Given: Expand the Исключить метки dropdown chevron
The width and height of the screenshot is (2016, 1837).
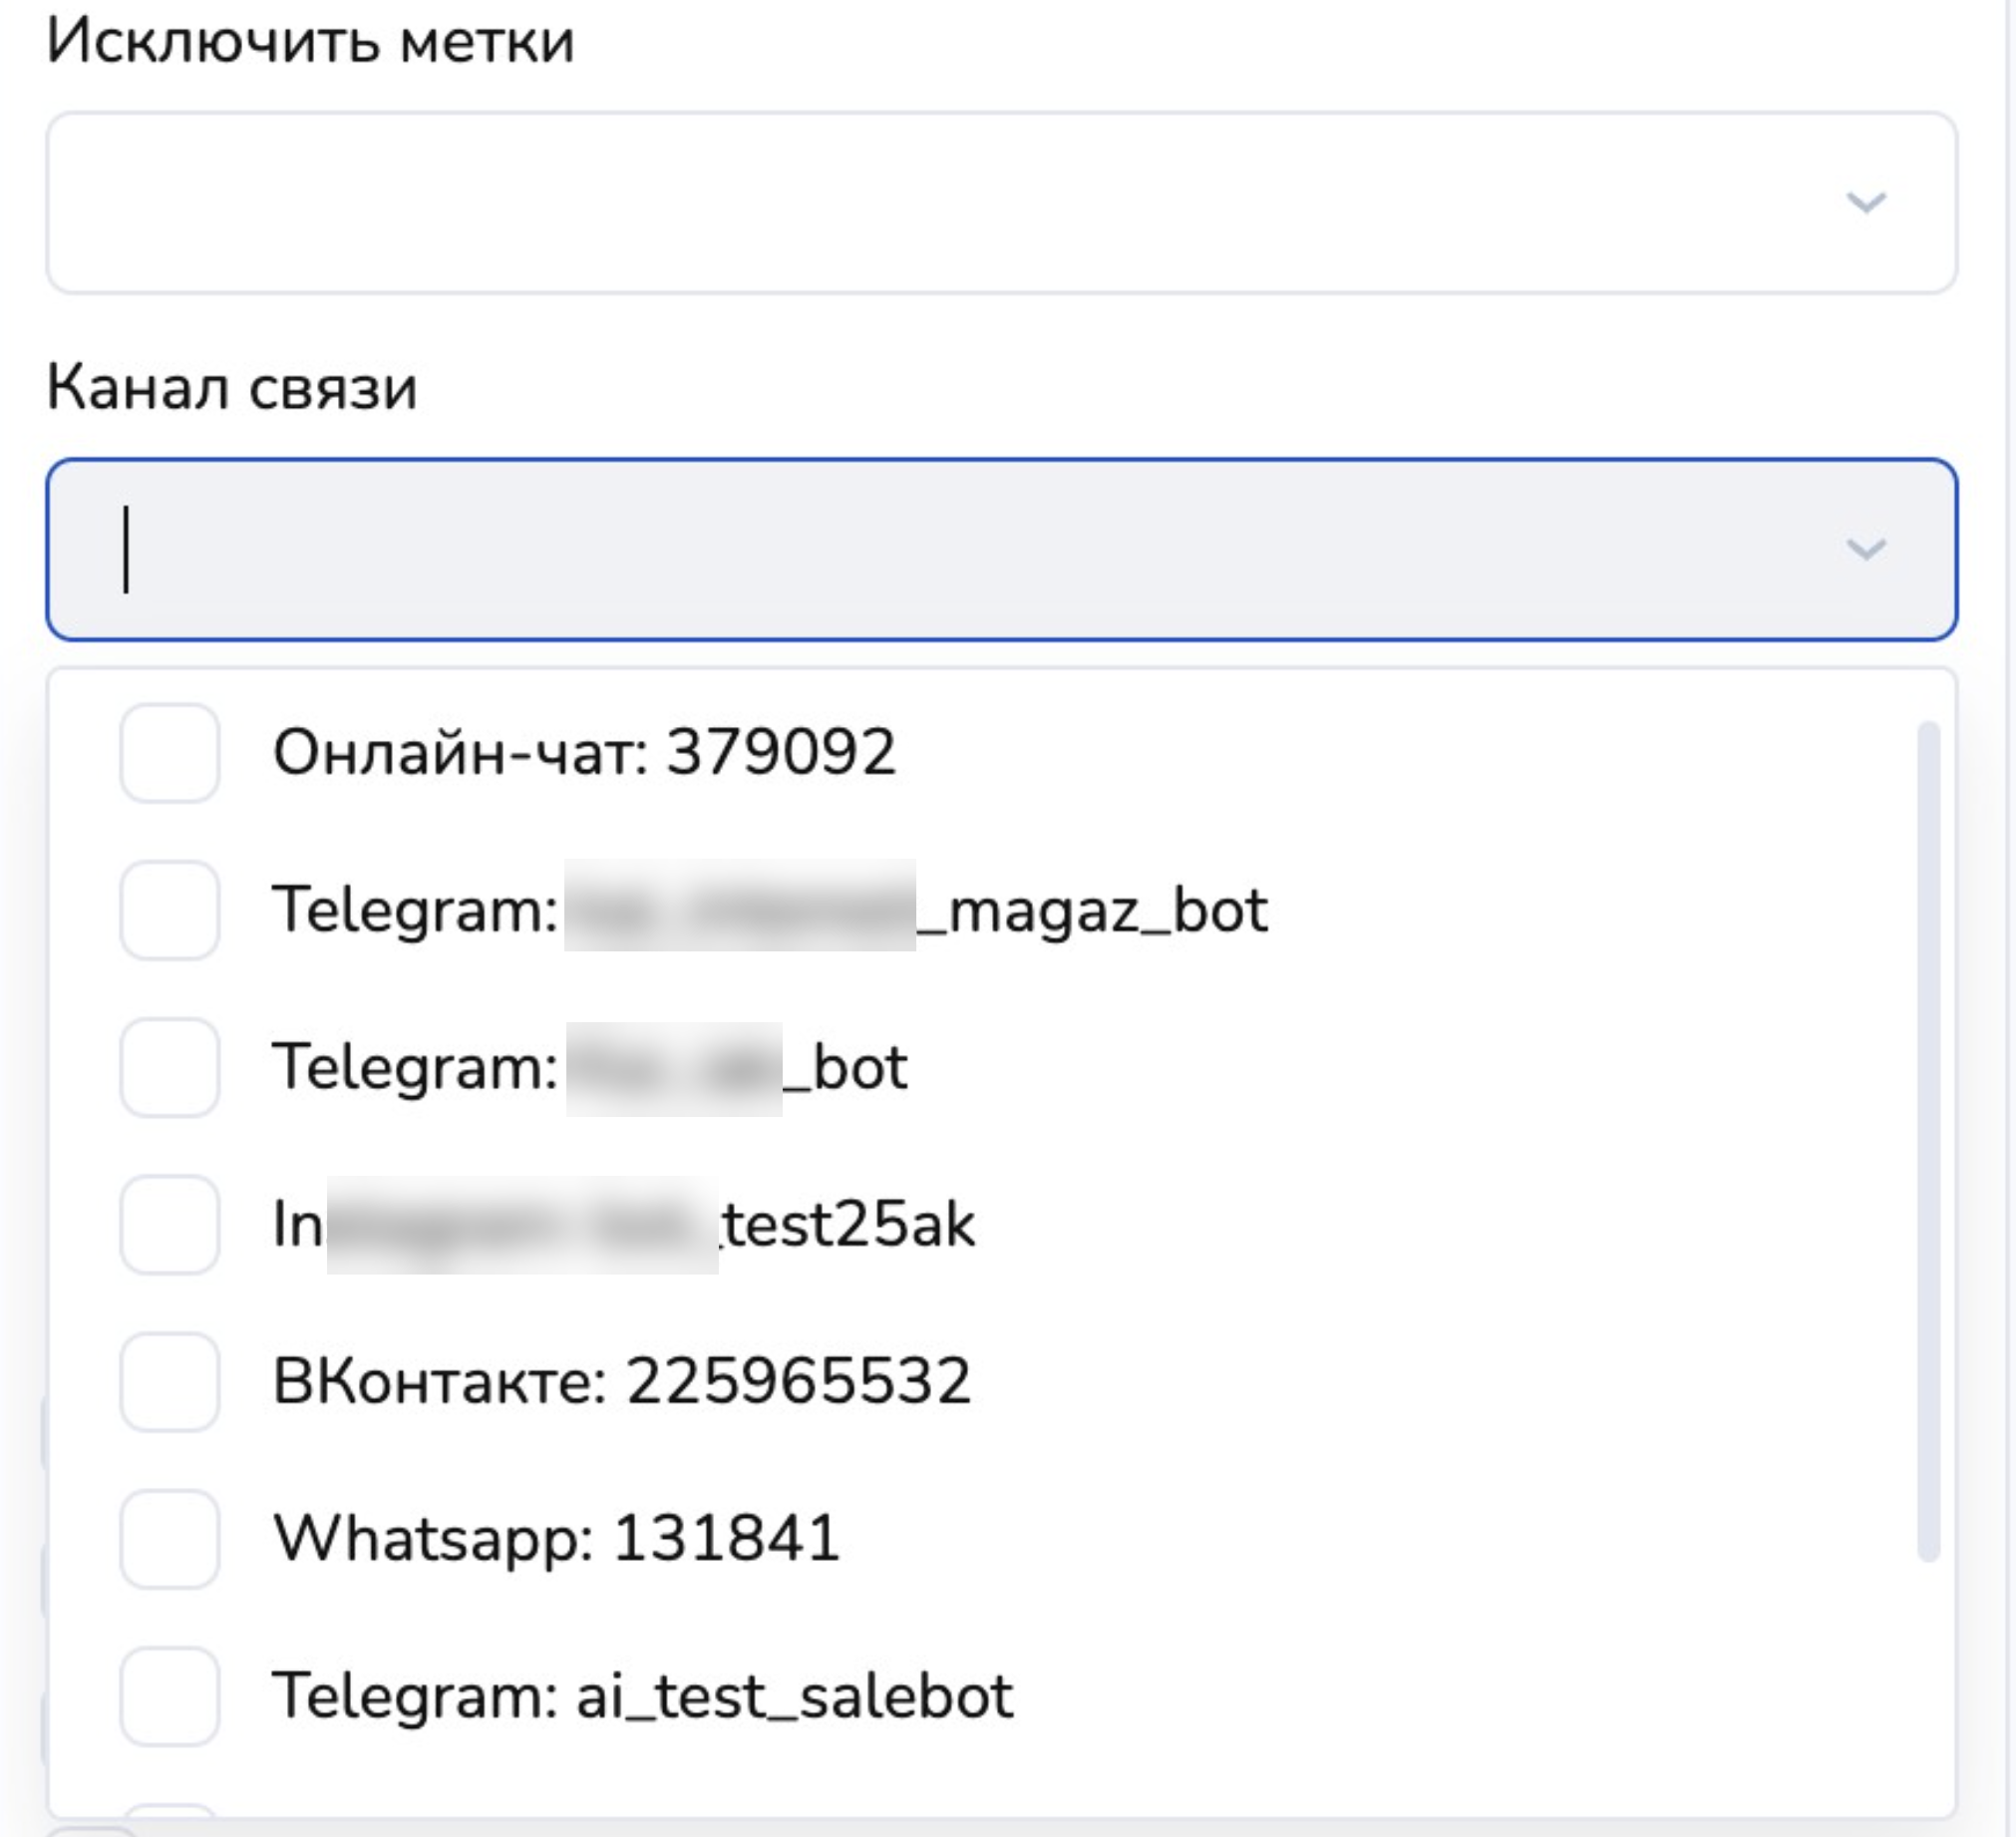Looking at the screenshot, I should [1865, 203].
